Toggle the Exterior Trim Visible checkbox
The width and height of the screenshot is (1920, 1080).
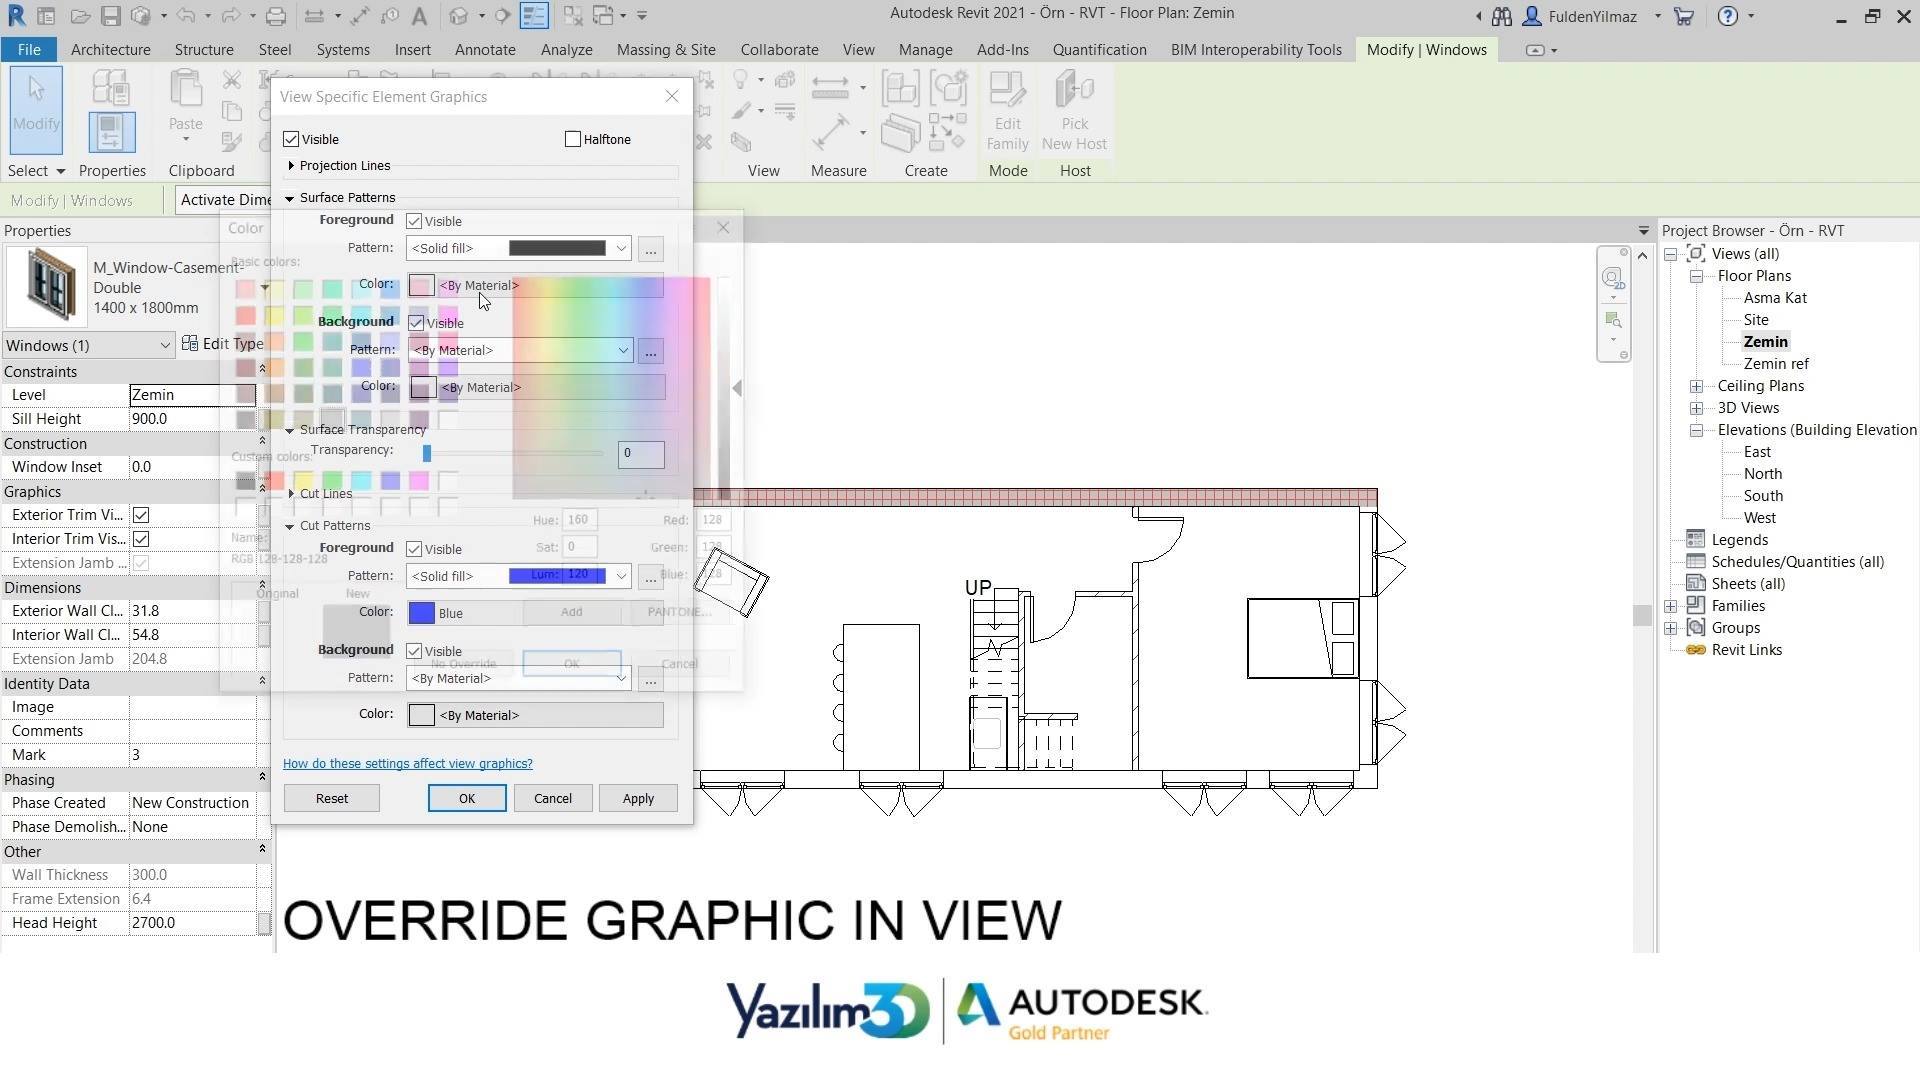141,515
